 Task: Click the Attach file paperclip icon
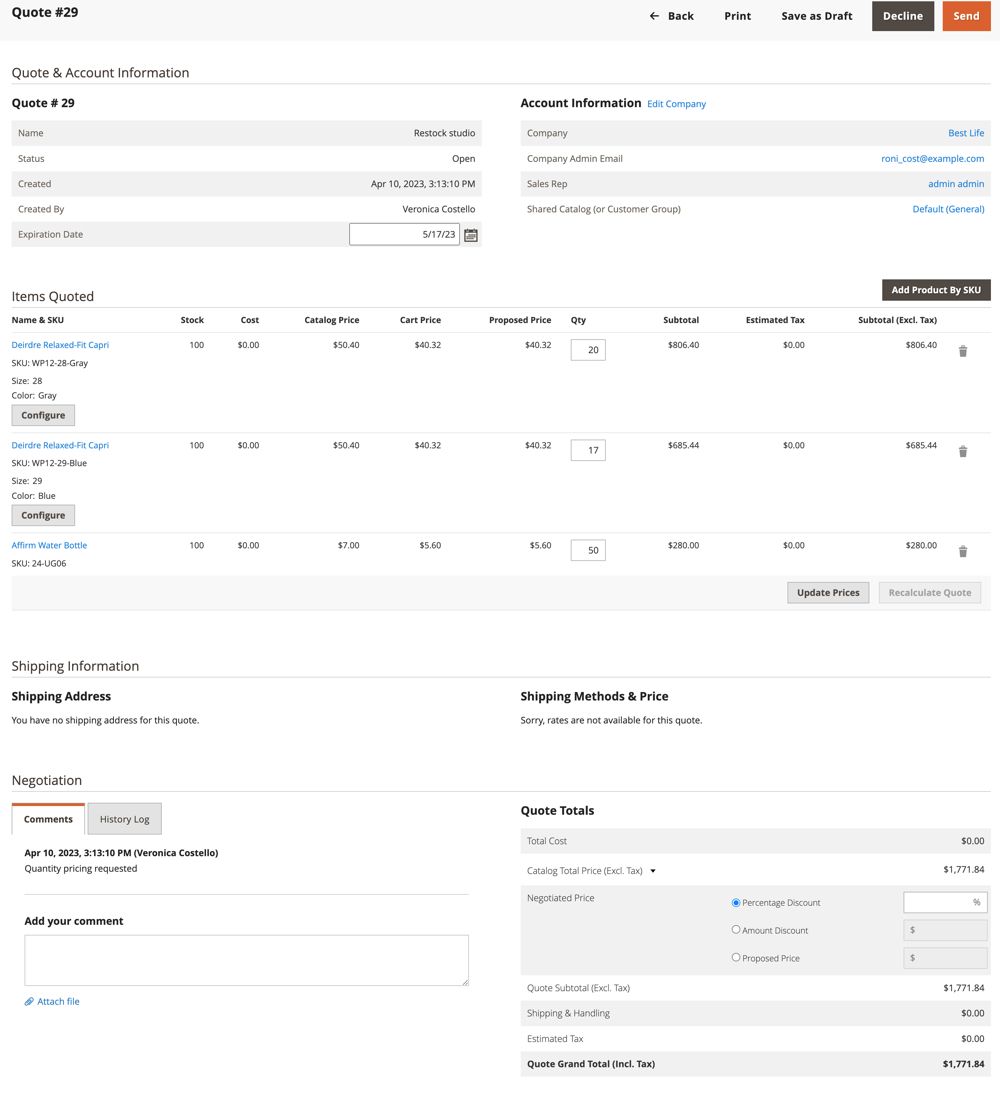tap(27, 1001)
